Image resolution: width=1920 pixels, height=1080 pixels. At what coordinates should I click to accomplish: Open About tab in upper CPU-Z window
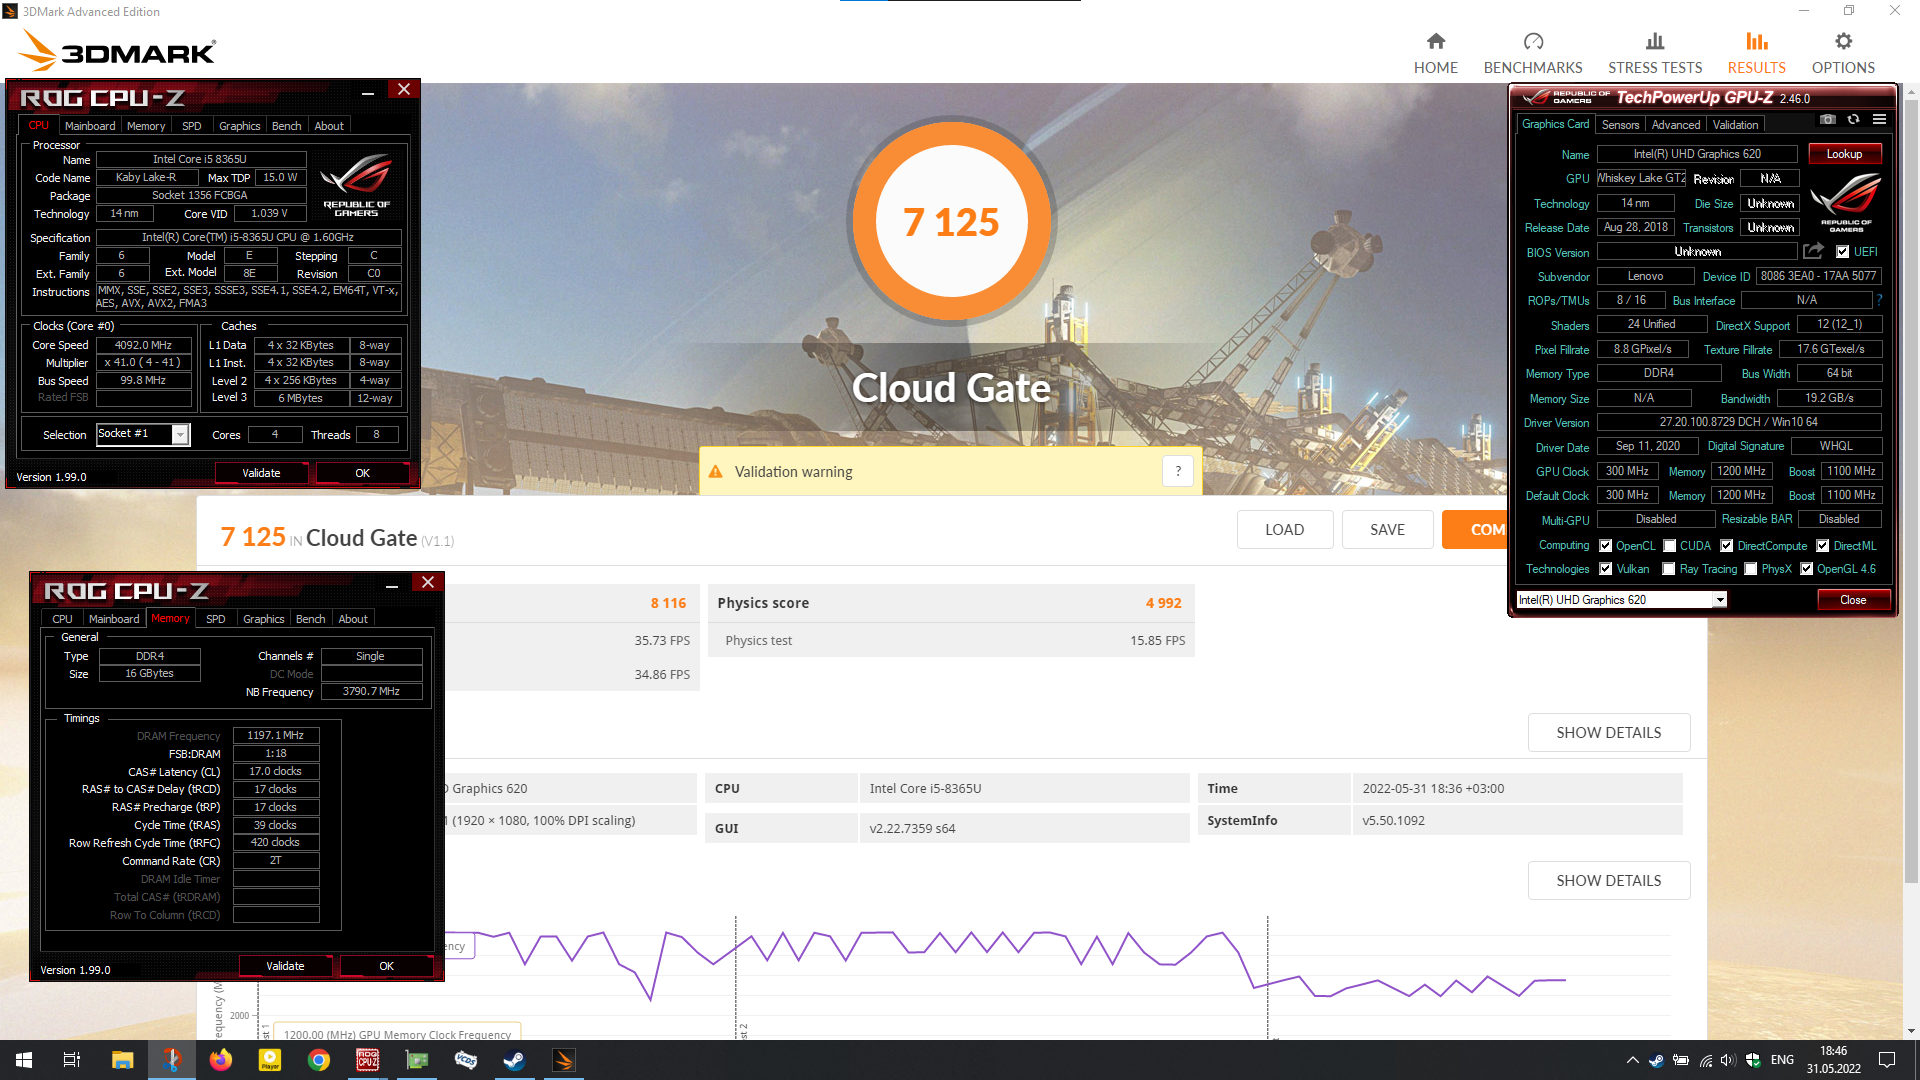coord(329,126)
